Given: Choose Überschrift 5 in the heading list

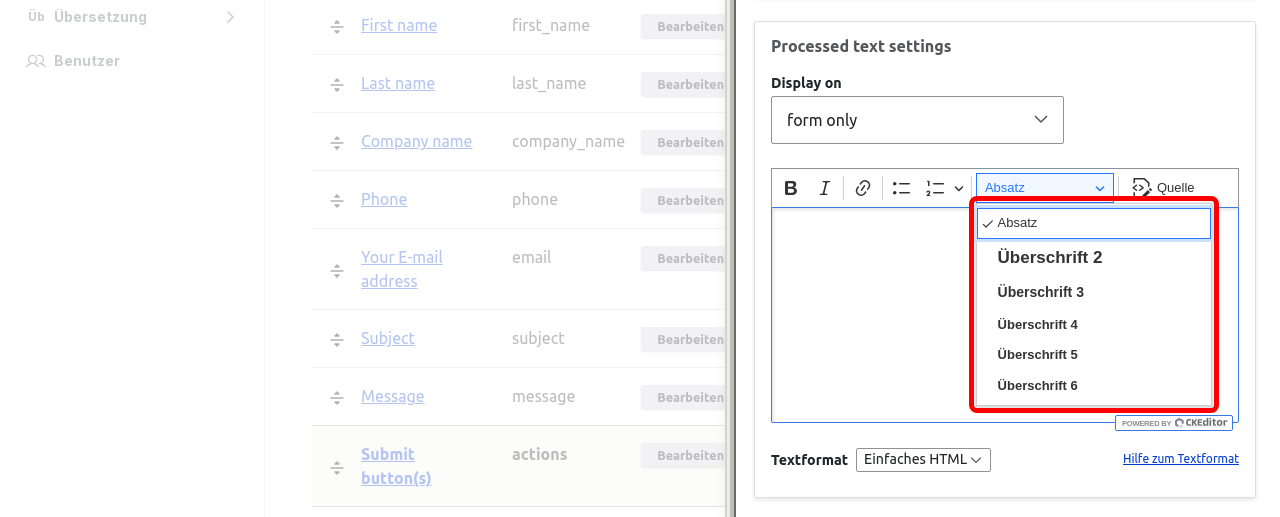Looking at the screenshot, I should pos(1094,355).
